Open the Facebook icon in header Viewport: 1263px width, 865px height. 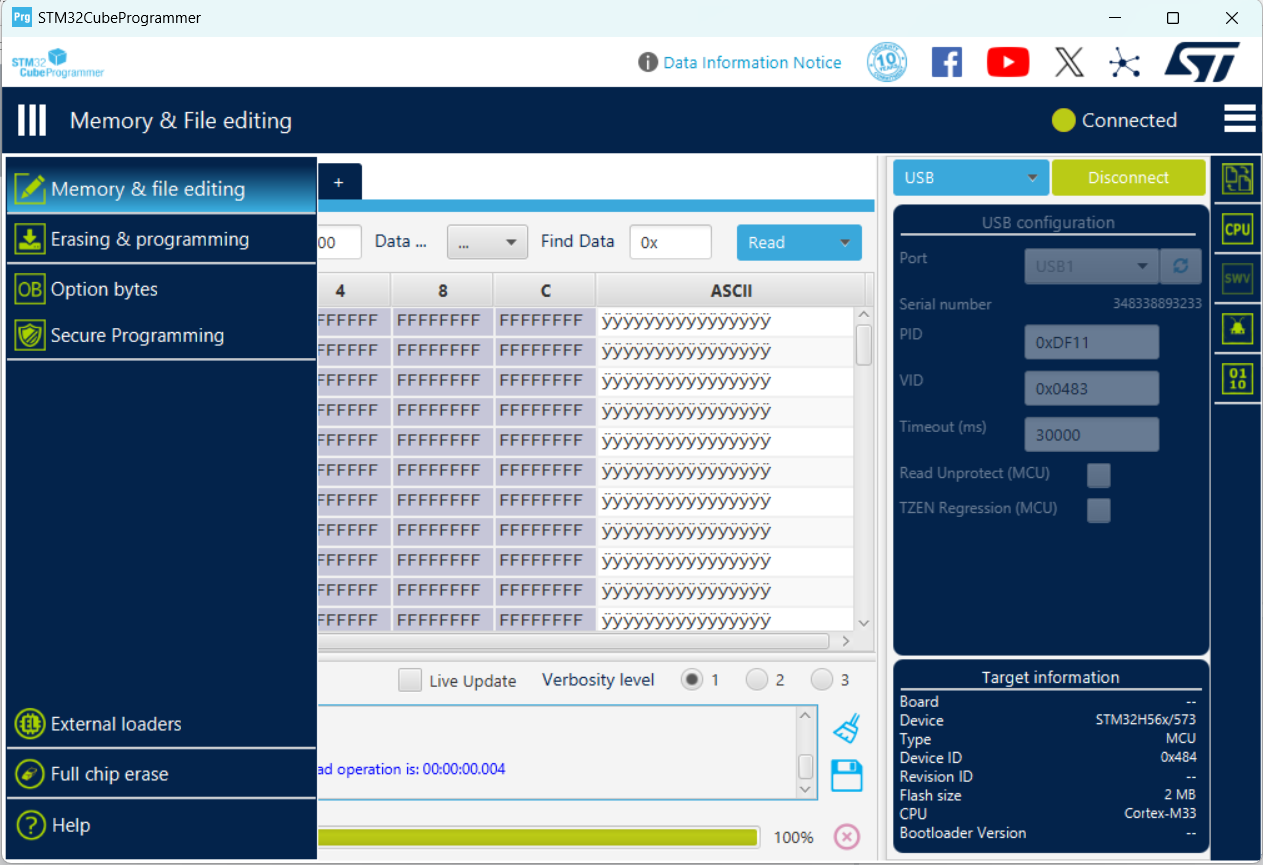tap(946, 62)
